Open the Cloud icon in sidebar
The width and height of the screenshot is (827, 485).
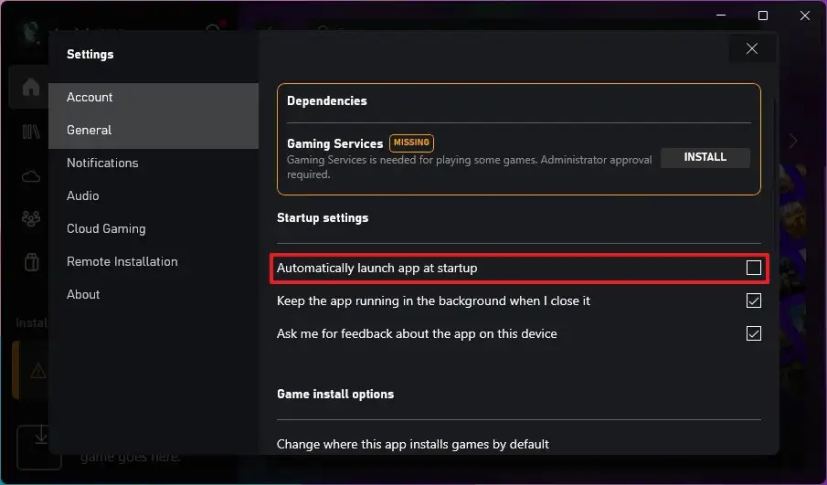click(30, 176)
